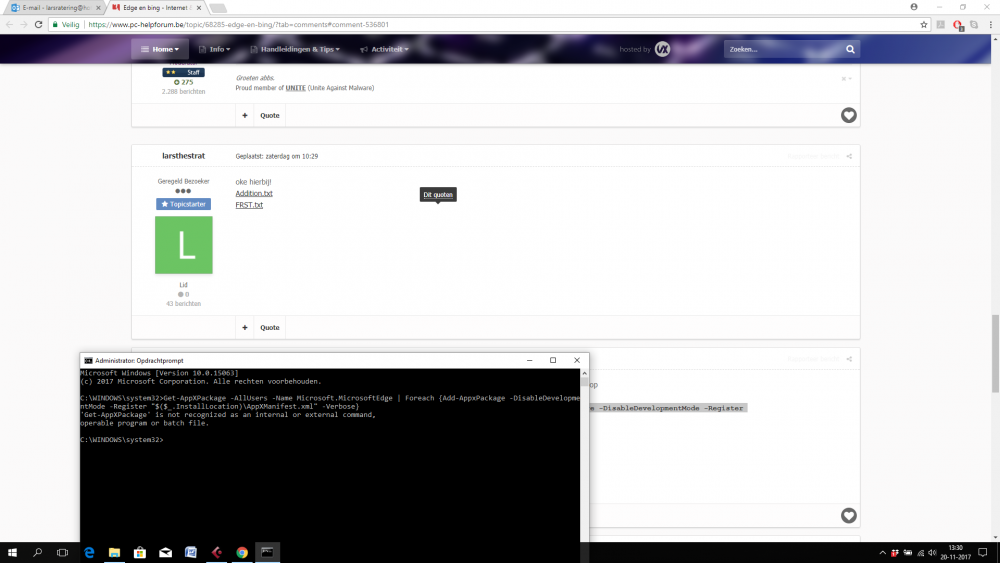Click the Command Prompt scrollbar up arrow
This screenshot has height=563, width=1000.
tap(584, 374)
